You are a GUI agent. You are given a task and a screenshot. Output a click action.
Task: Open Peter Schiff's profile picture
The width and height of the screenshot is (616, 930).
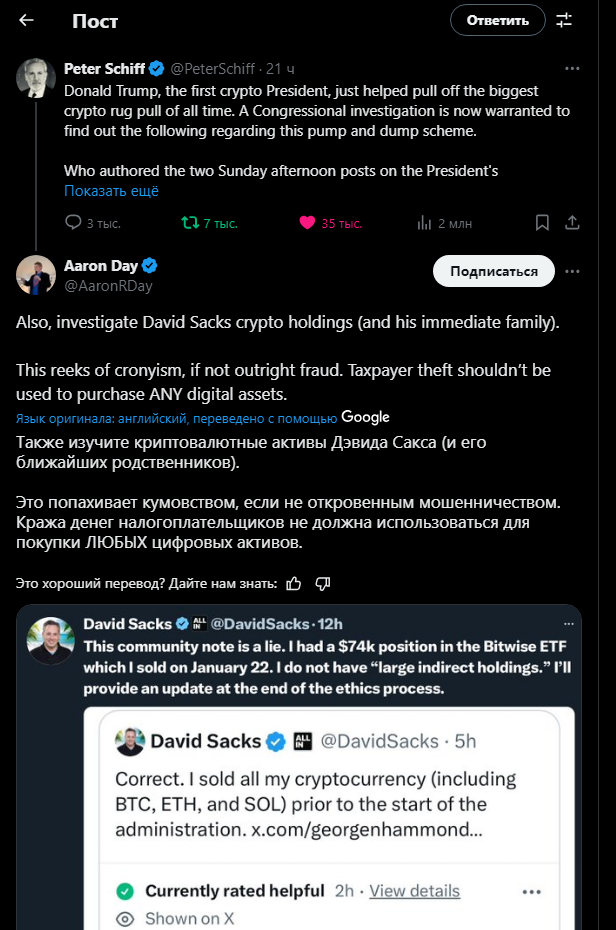coord(36,78)
